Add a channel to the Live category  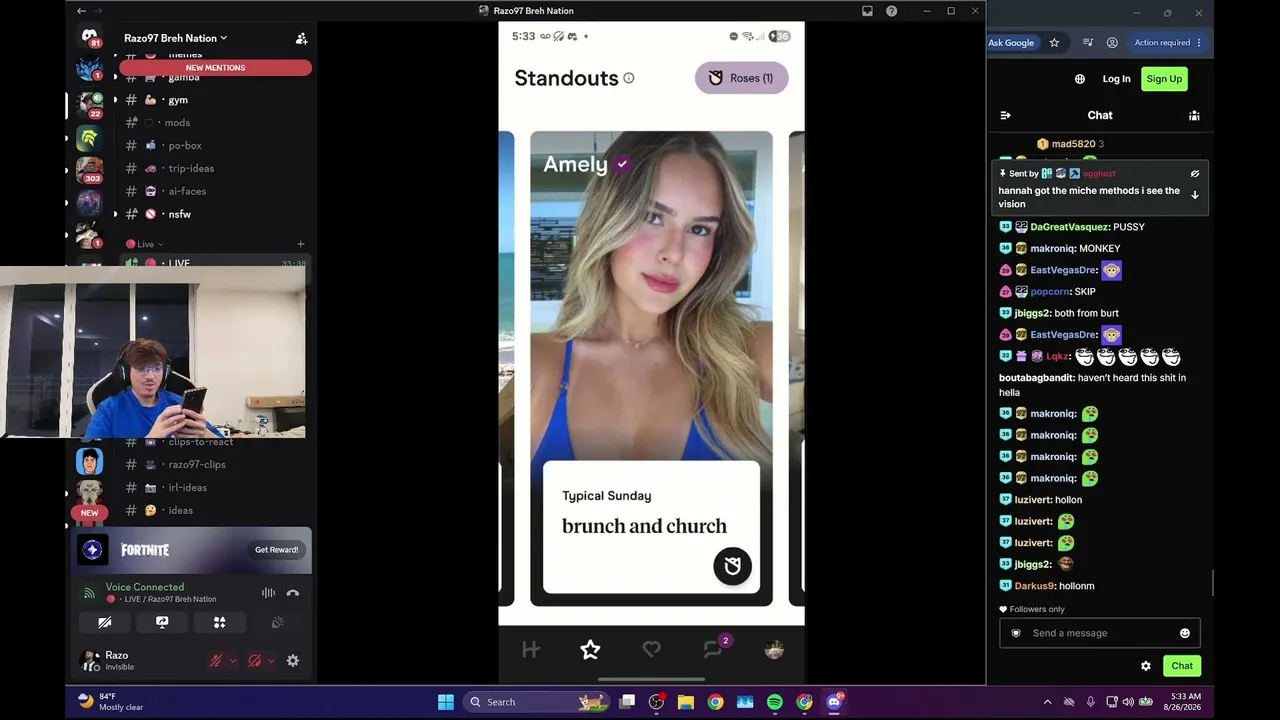pyautogui.click(x=301, y=244)
